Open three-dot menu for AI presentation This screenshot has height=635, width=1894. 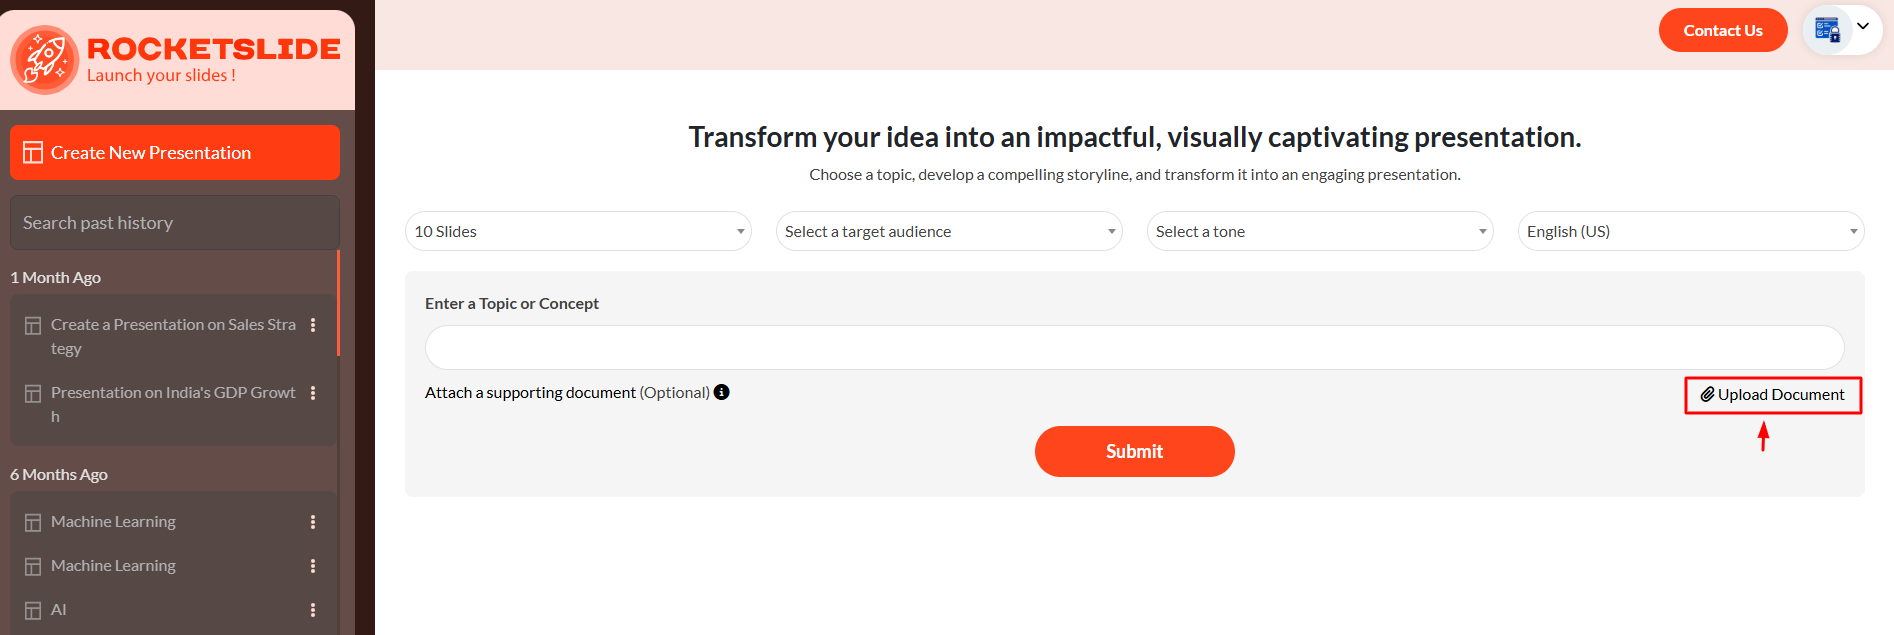click(x=313, y=610)
